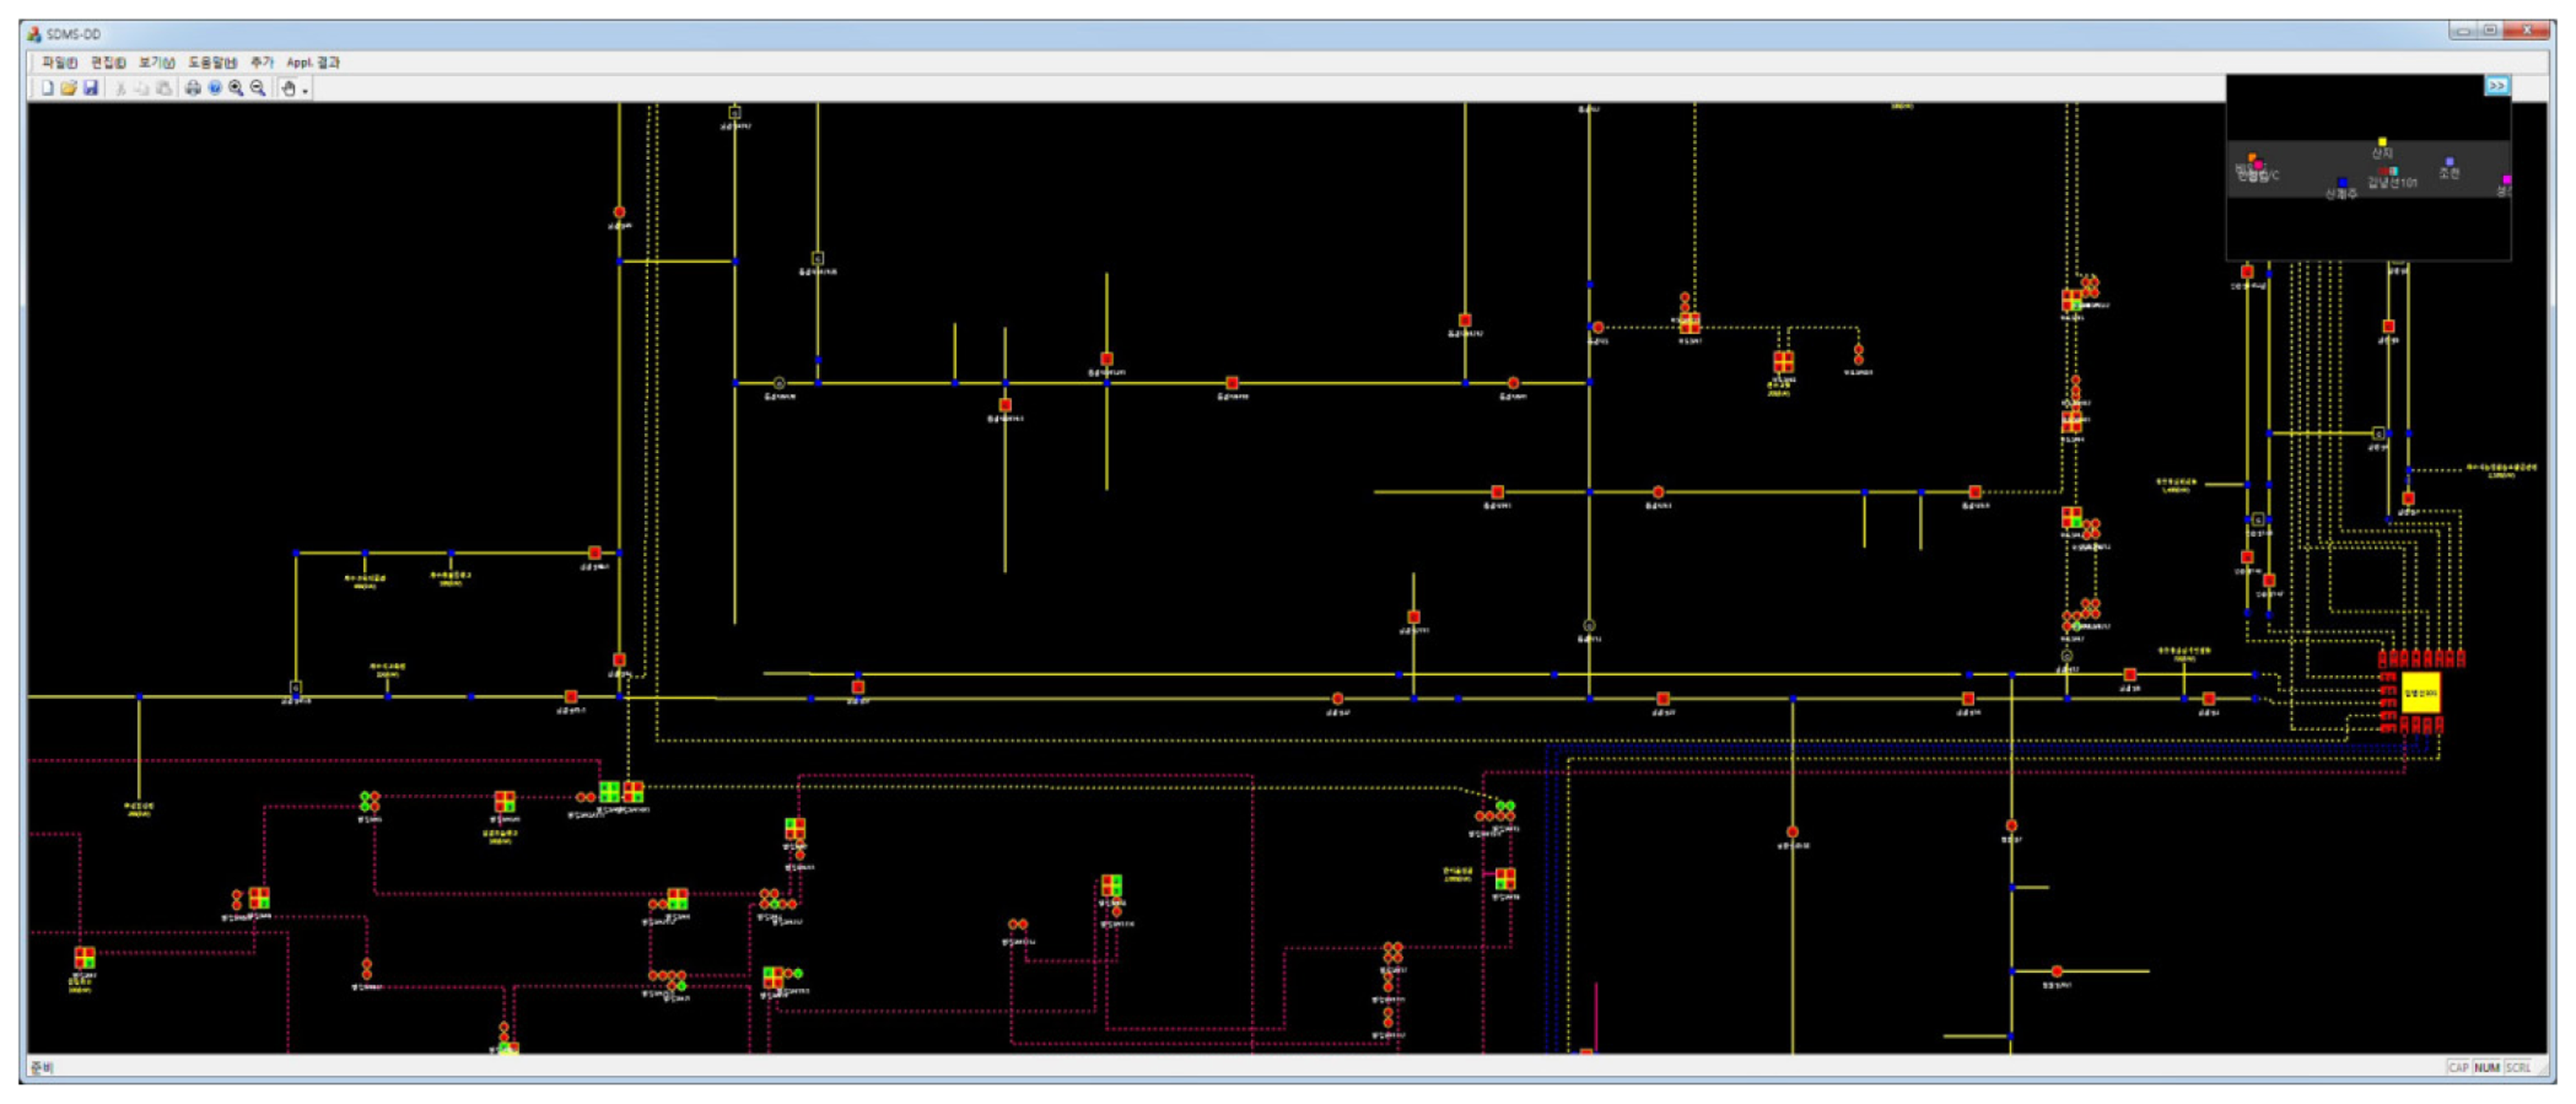2576x1104 pixels.
Task: Open the 편집 menu
Action: coord(108,62)
